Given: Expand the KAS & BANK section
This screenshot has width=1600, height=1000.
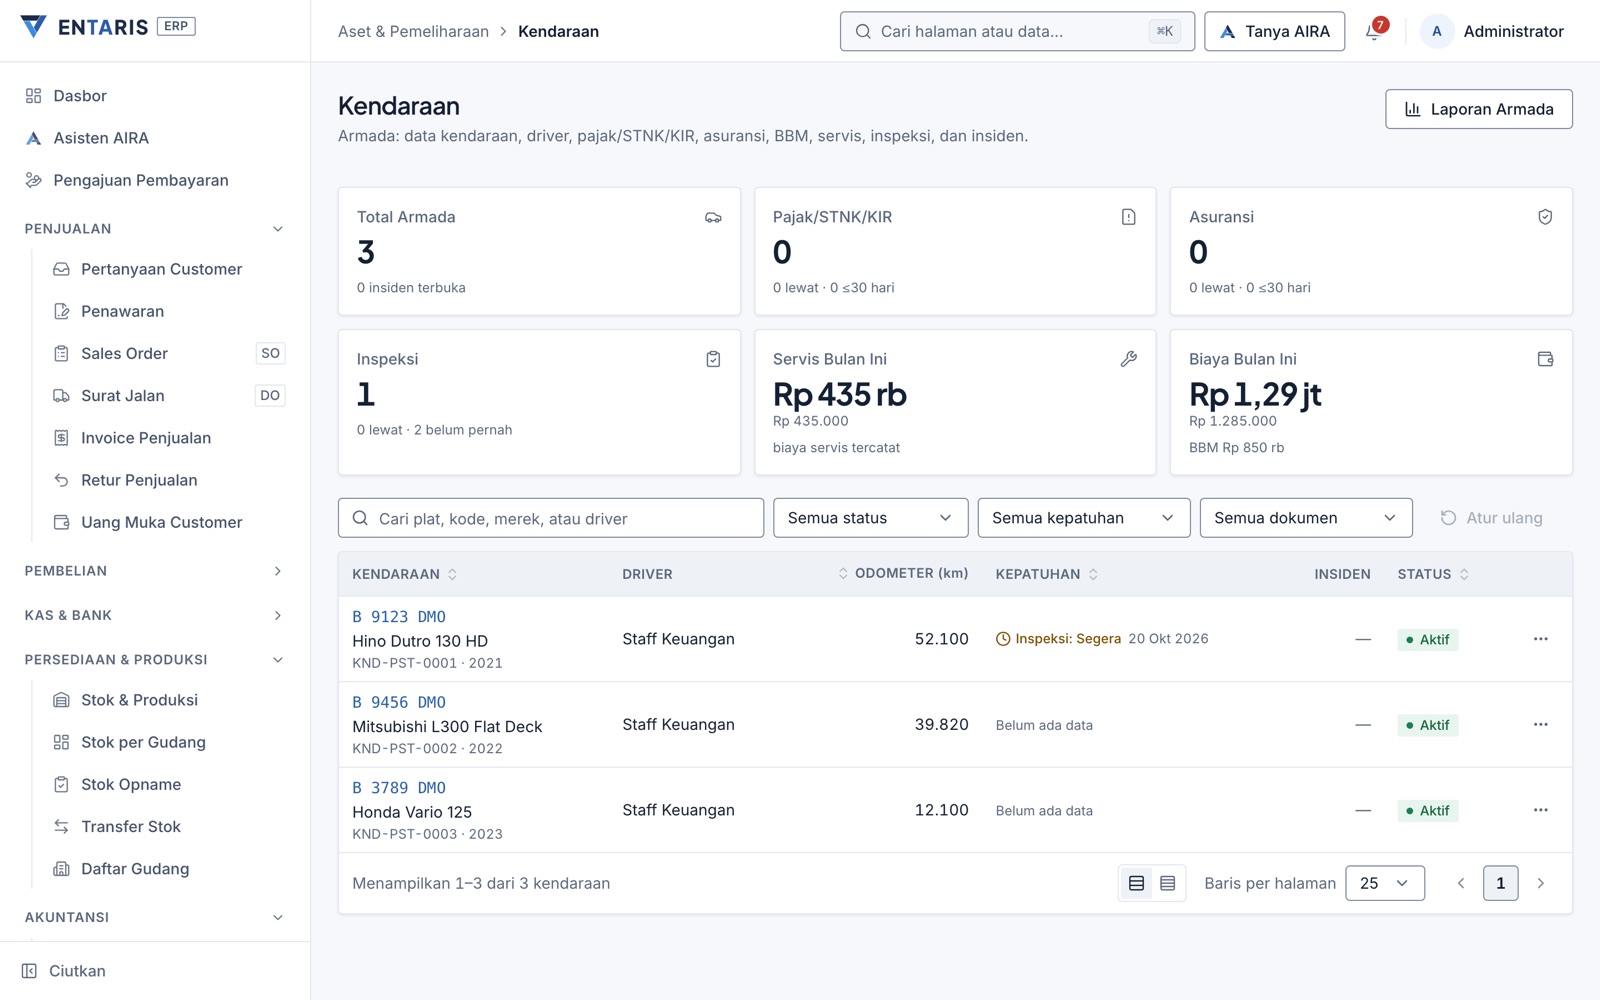Looking at the screenshot, I should coord(155,615).
